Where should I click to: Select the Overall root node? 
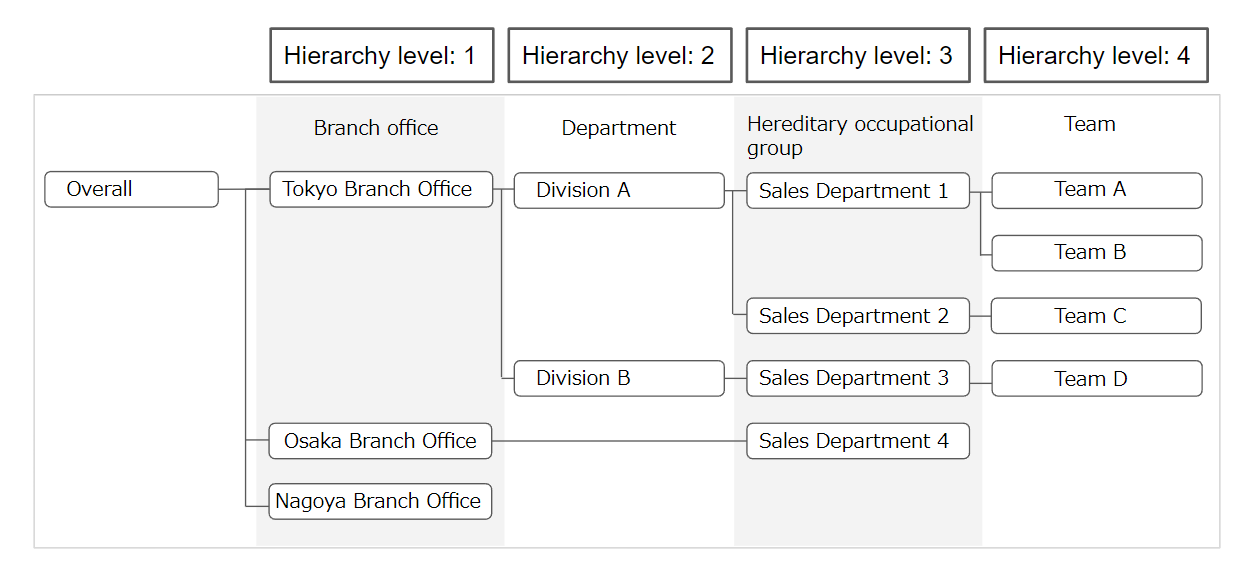point(131,189)
